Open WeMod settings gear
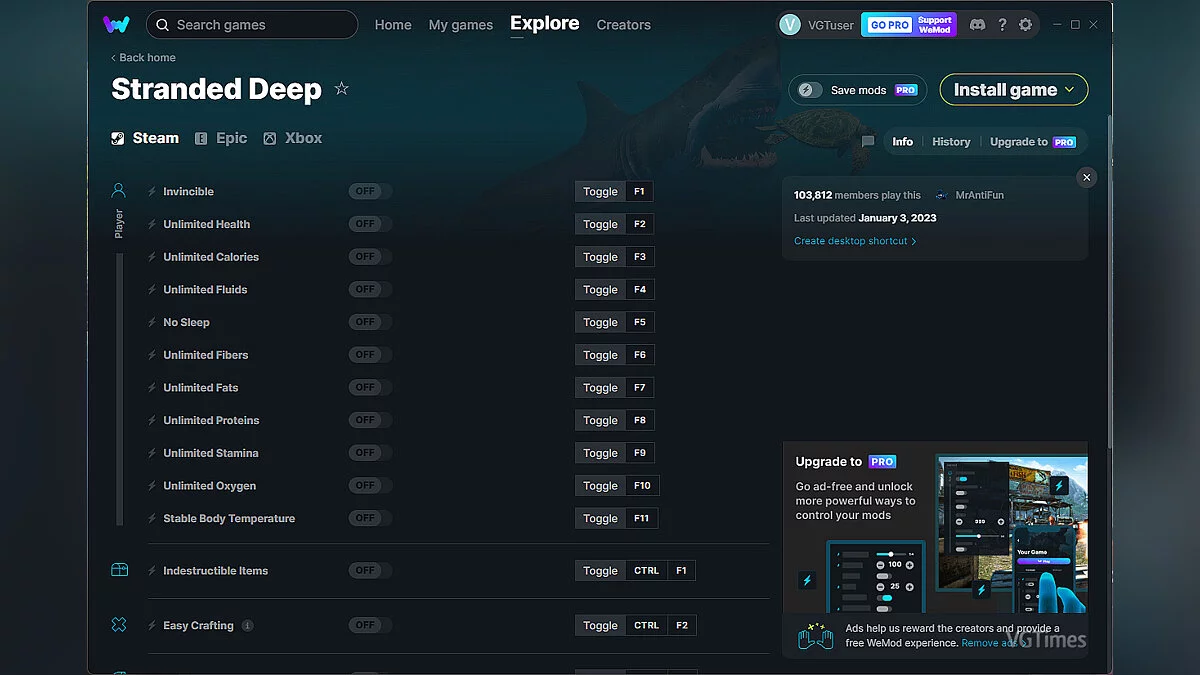1200x675 pixels. [1026, 24]
